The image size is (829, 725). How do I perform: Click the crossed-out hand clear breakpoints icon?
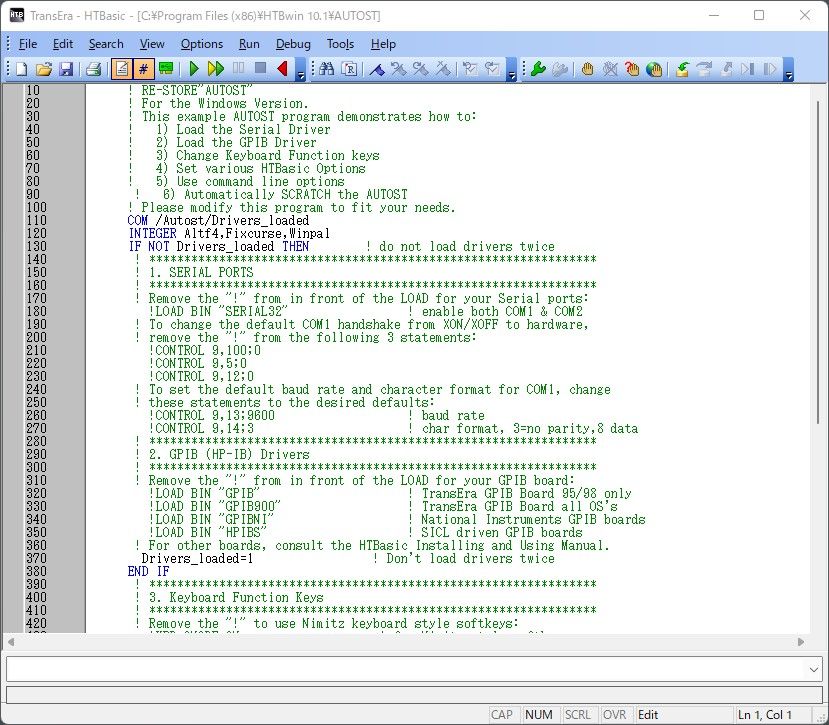click(610, 69)
